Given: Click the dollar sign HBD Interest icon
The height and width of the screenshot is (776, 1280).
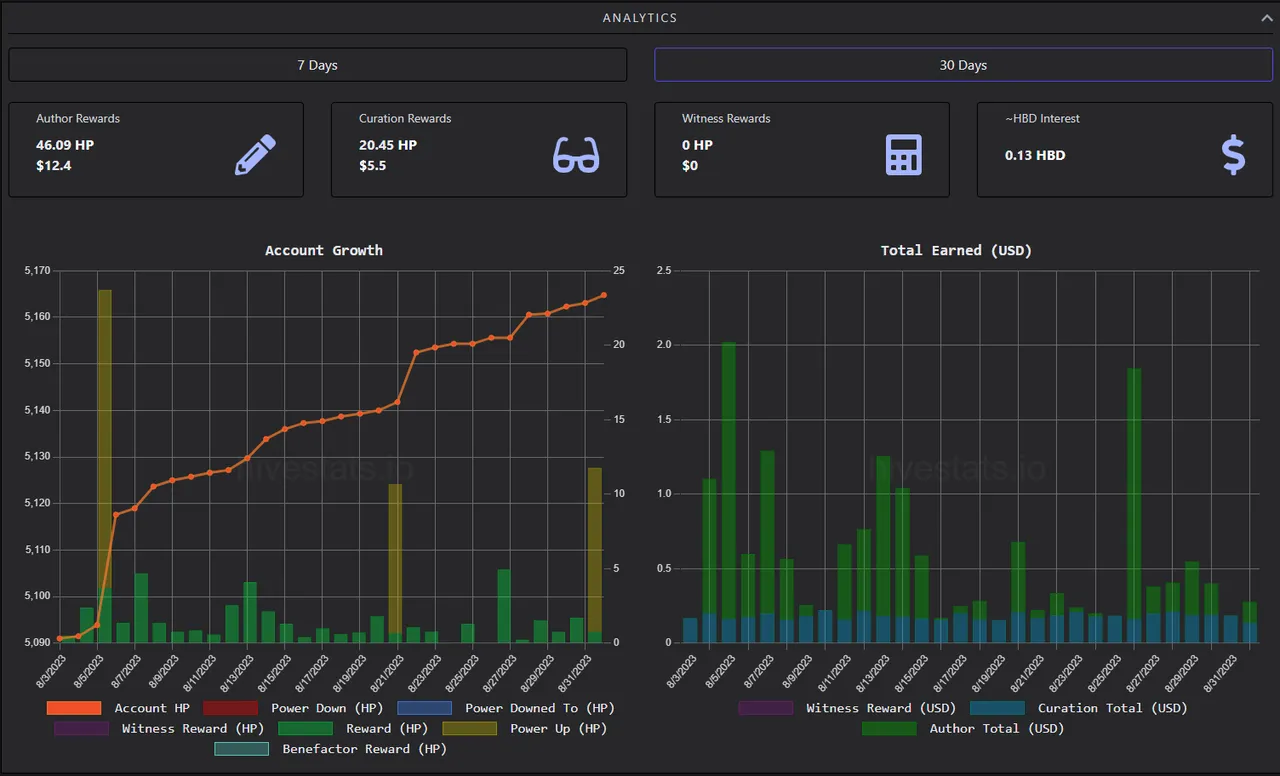Looking at the screenshot, I should click(x=1234, y=155).
